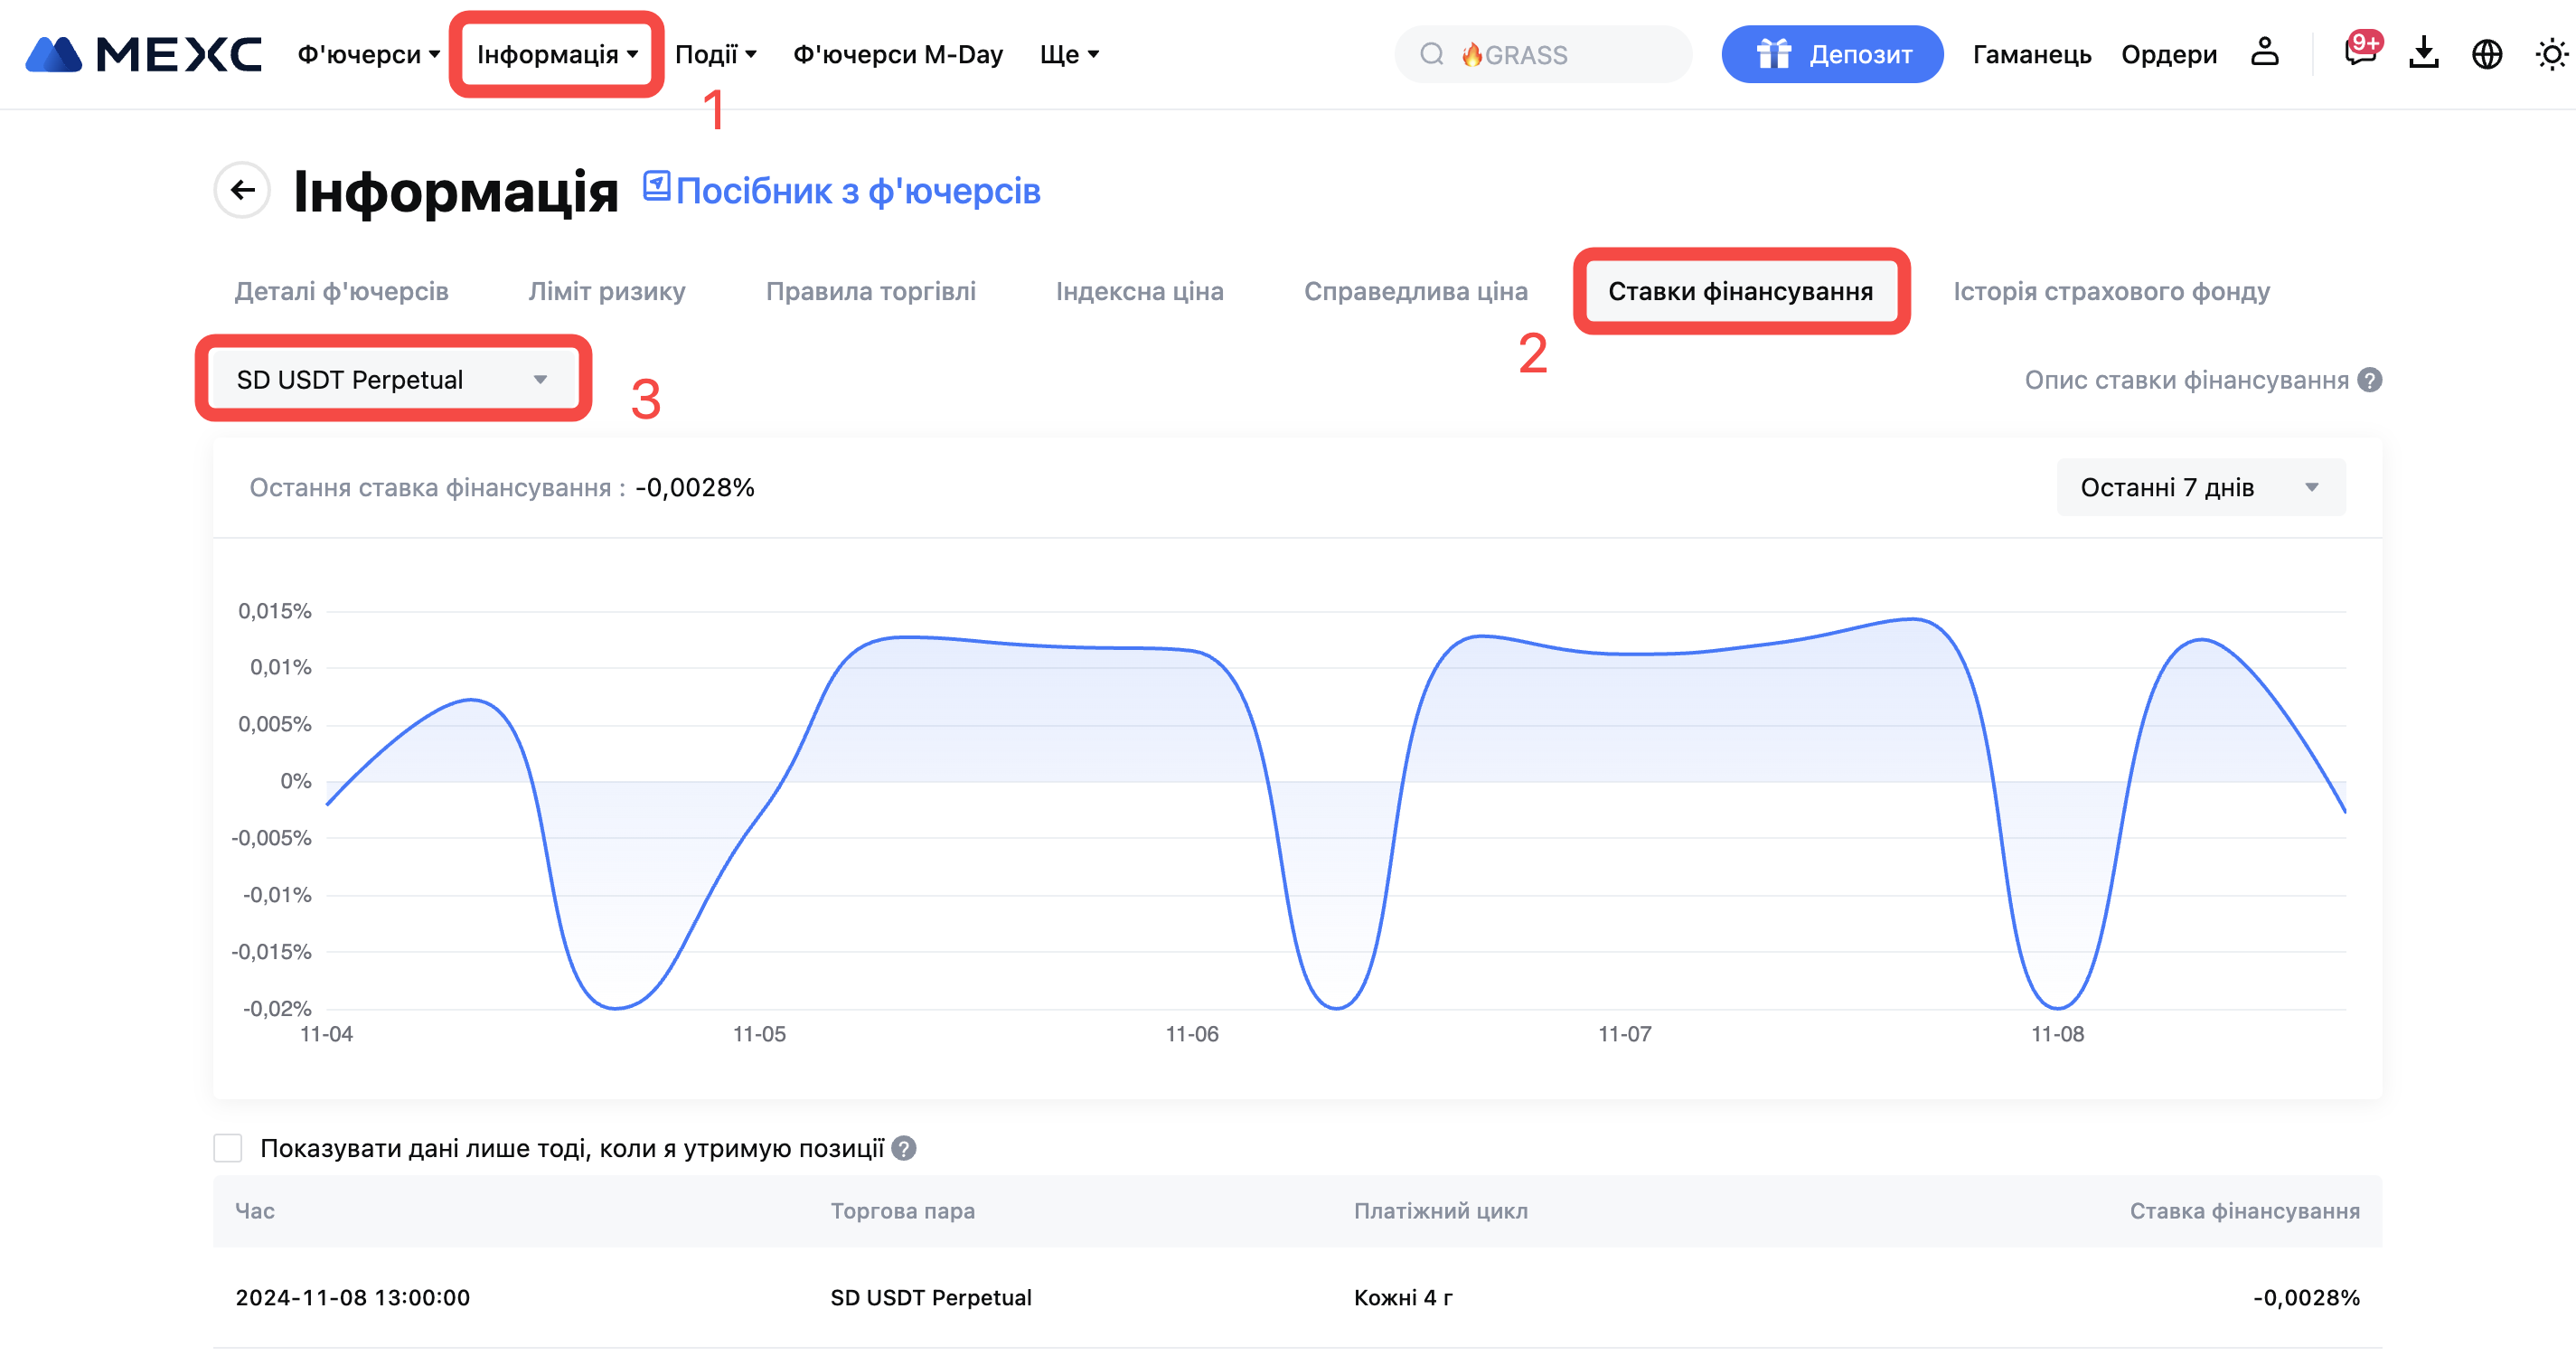This screenshot has width=2576, height=1365.
Task: Open the language globe icon
Action: click(x=2486, y=54)
